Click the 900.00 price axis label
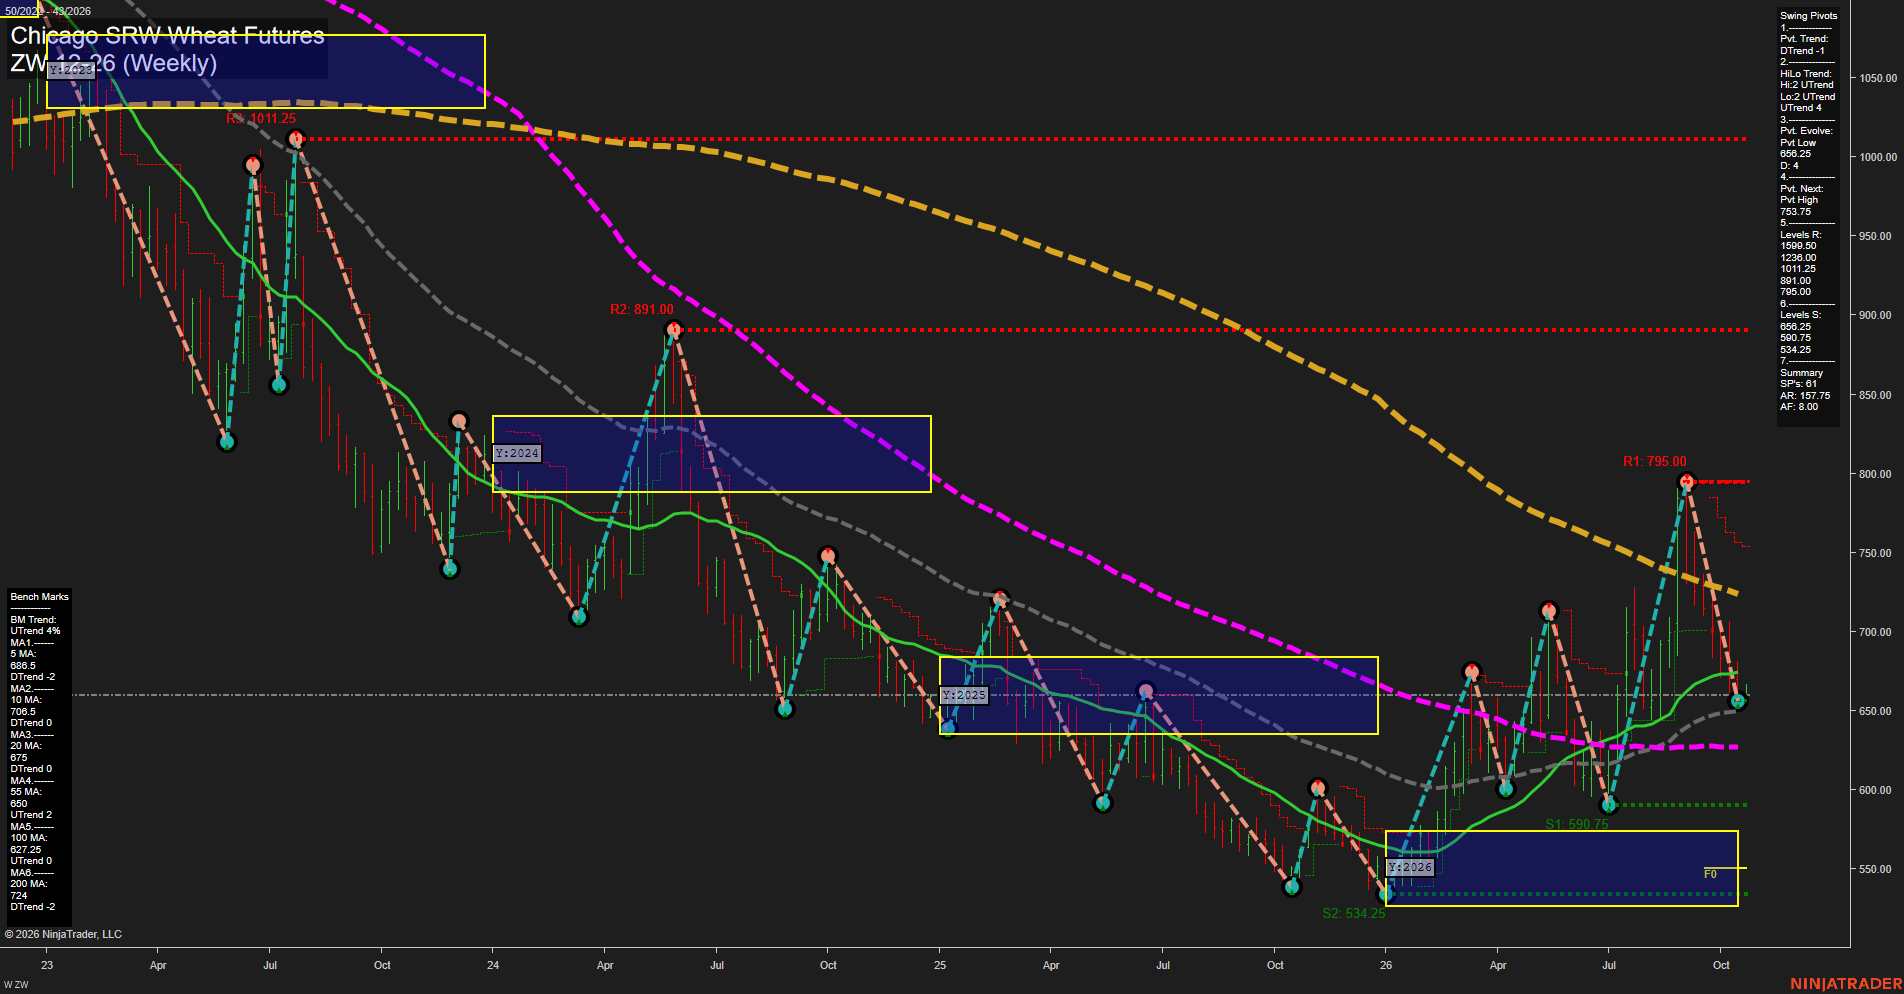This screenshot has width=1904, height=994. point(1875,315)
